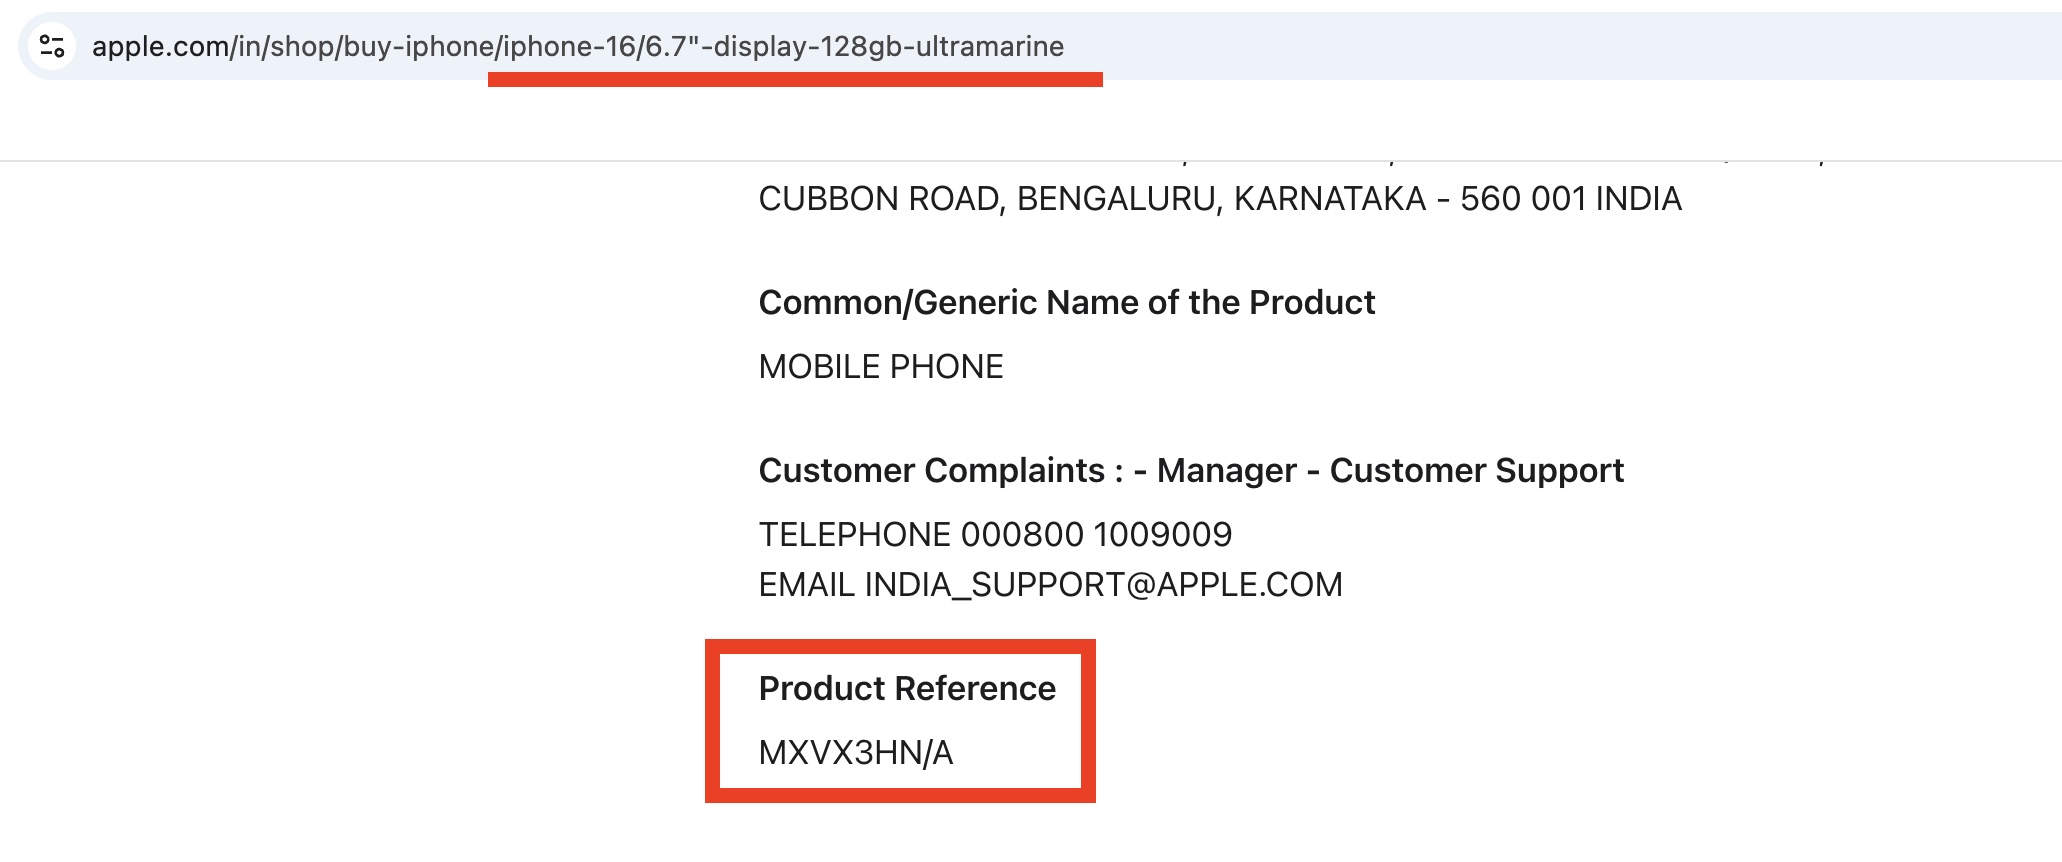Click the "Common/Generic Name of the Product" heading
The height and width of the screenshot is (862, 2062).
pyautogui.click(x=1066, y=302)
